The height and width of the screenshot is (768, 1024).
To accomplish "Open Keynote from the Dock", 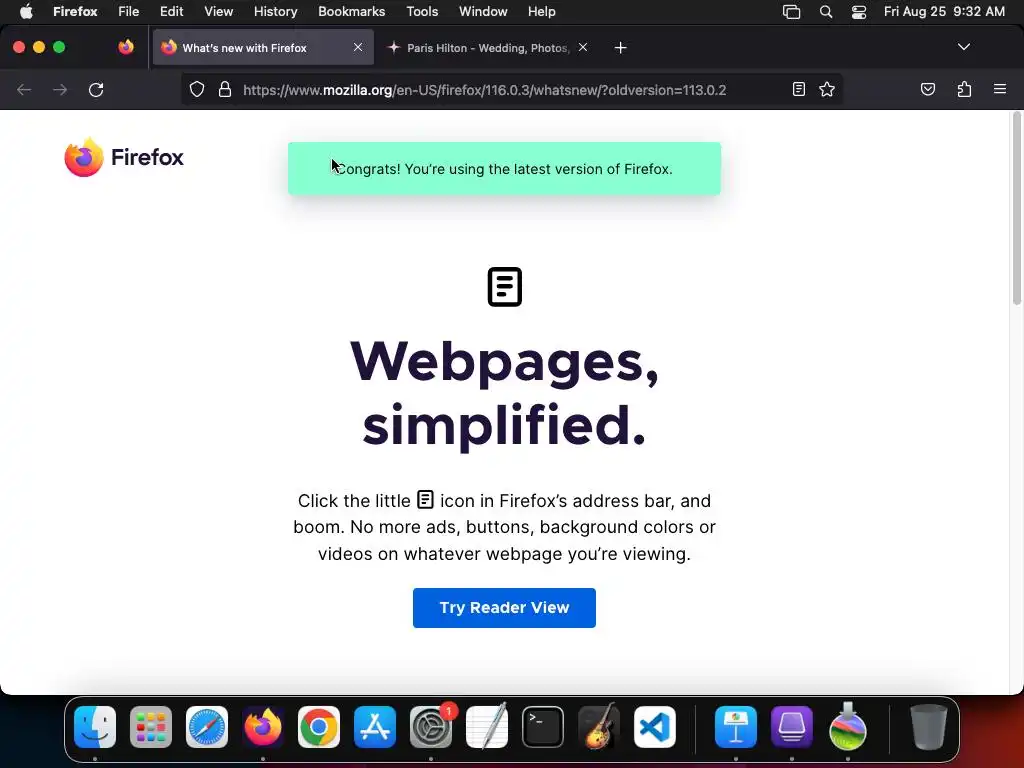I will click(x=736, y=727).
